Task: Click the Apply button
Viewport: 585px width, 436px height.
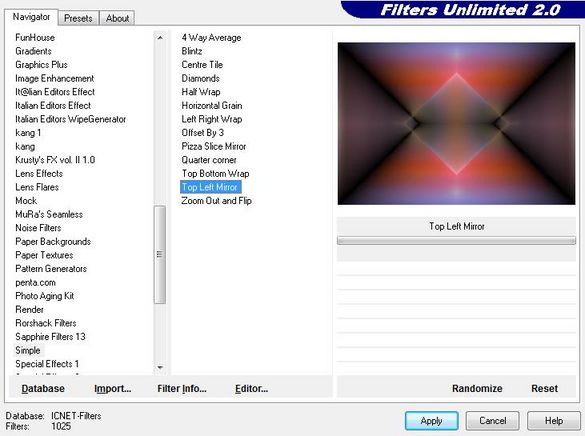Action: [432, 421]
